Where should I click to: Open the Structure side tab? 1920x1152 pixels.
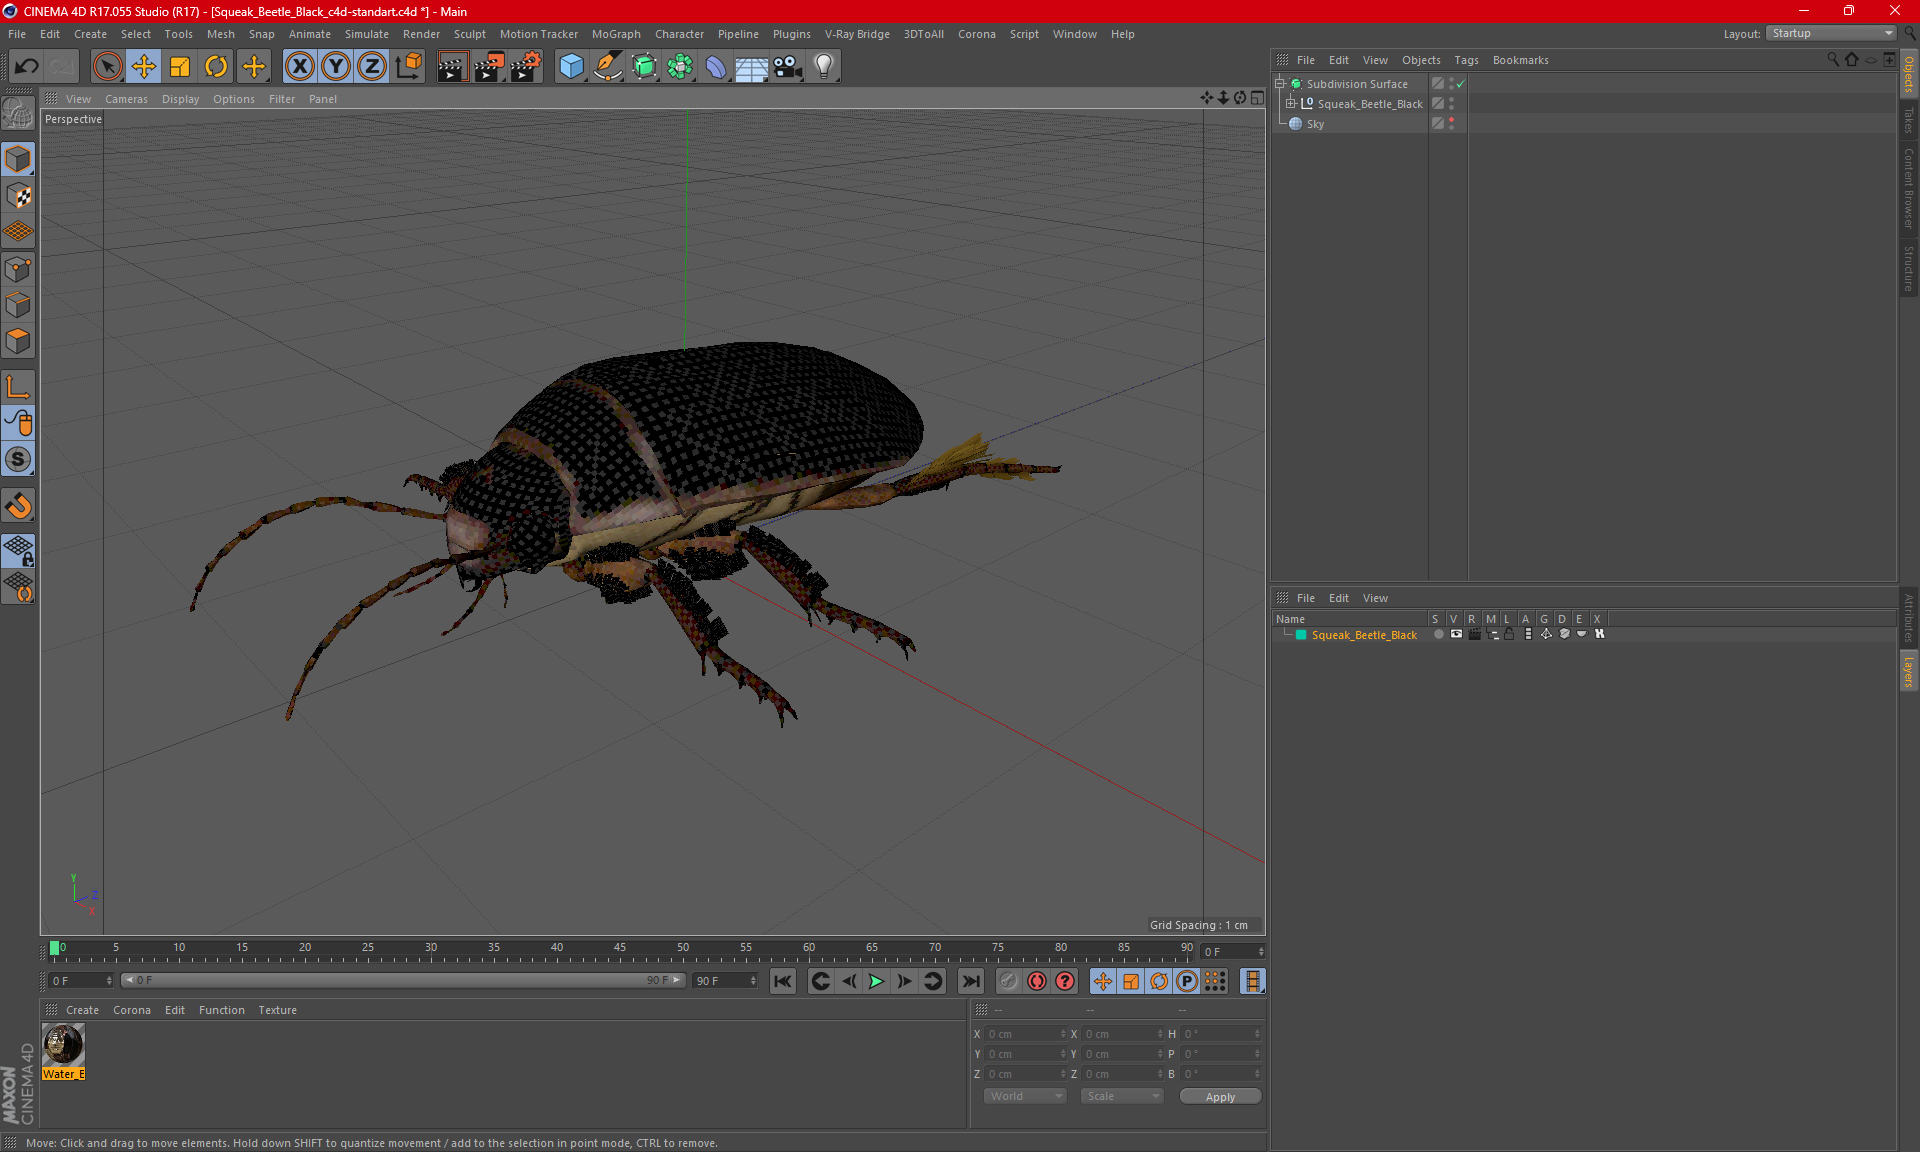click(1909, 268)
